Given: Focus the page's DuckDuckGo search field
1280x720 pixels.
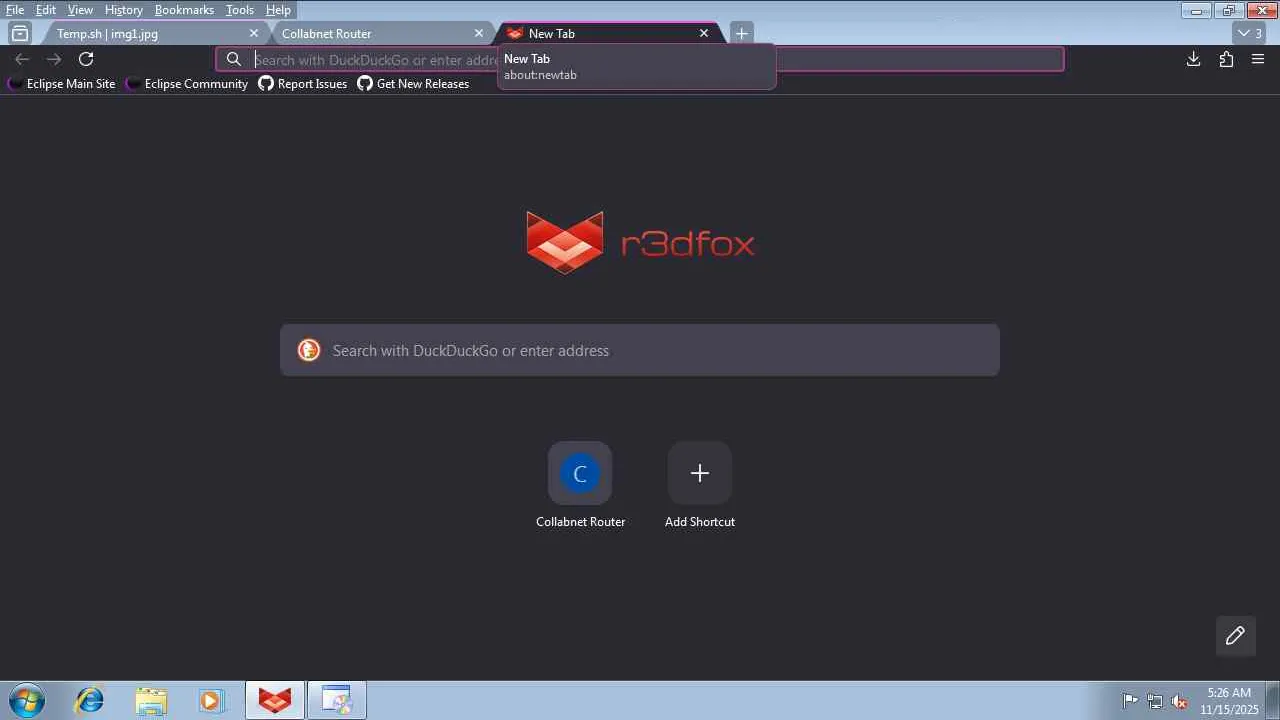Looking at the screenshot, I should pos(640,350).
